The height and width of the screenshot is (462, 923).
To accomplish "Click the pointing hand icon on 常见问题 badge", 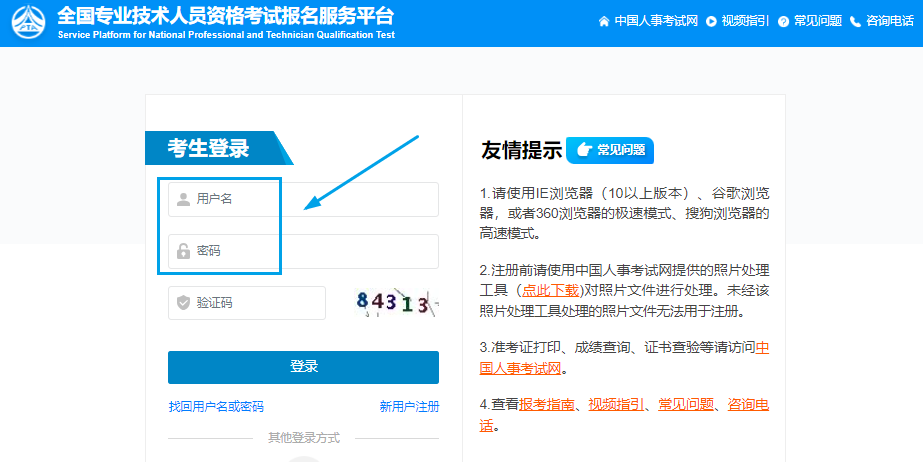I will click(584, 150).
